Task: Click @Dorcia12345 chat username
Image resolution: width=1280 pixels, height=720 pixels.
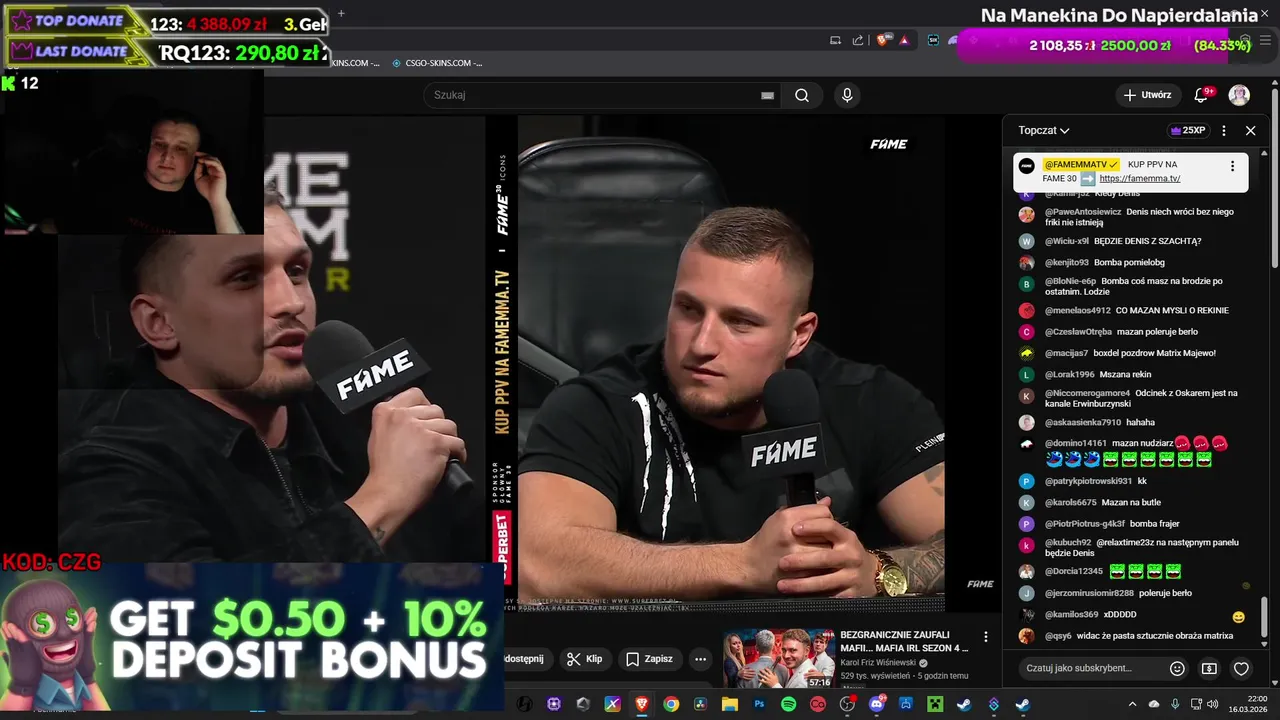Action: point(1074,572)
